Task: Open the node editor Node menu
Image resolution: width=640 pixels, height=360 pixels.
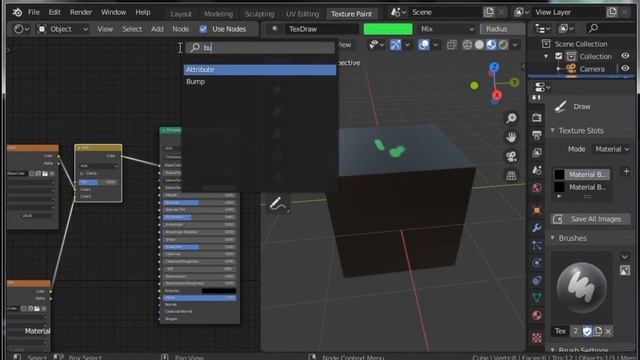Action: (x=180, y=29)
